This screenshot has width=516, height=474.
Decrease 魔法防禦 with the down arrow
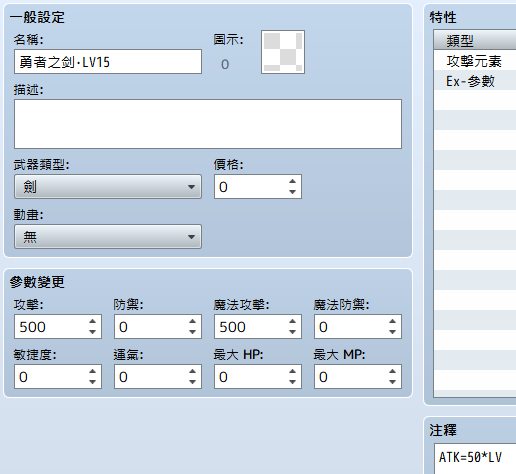click(x=392, y=332)
